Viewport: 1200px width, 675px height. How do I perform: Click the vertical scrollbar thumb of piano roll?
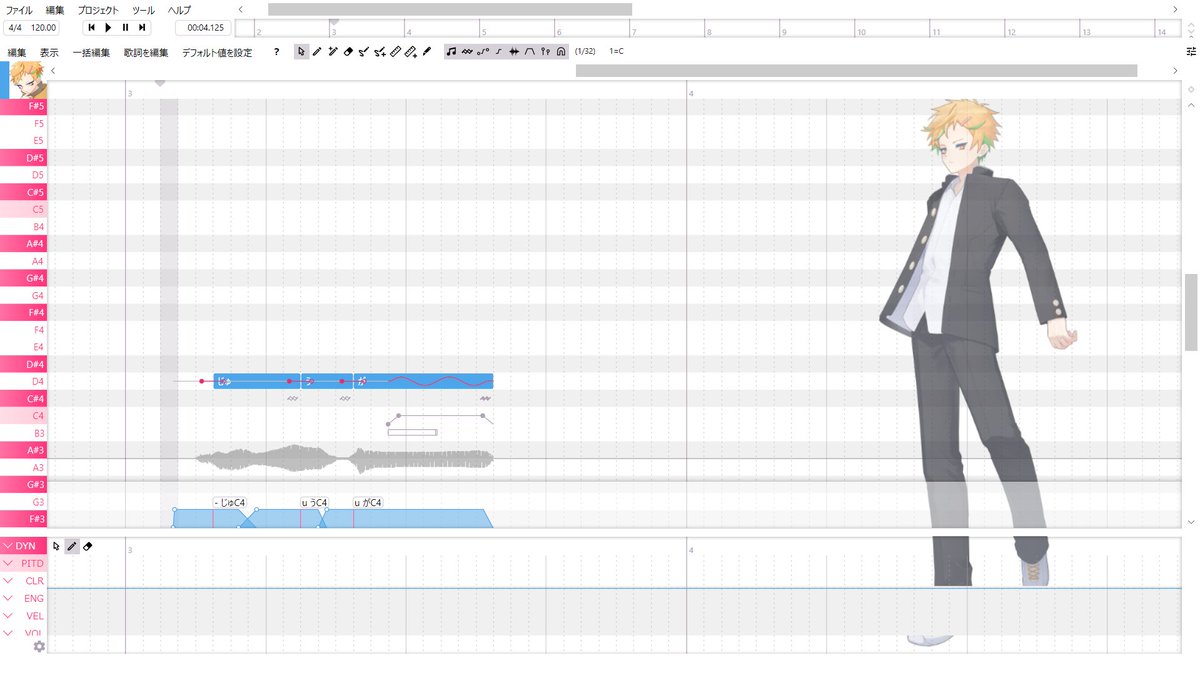[1191, 312]
